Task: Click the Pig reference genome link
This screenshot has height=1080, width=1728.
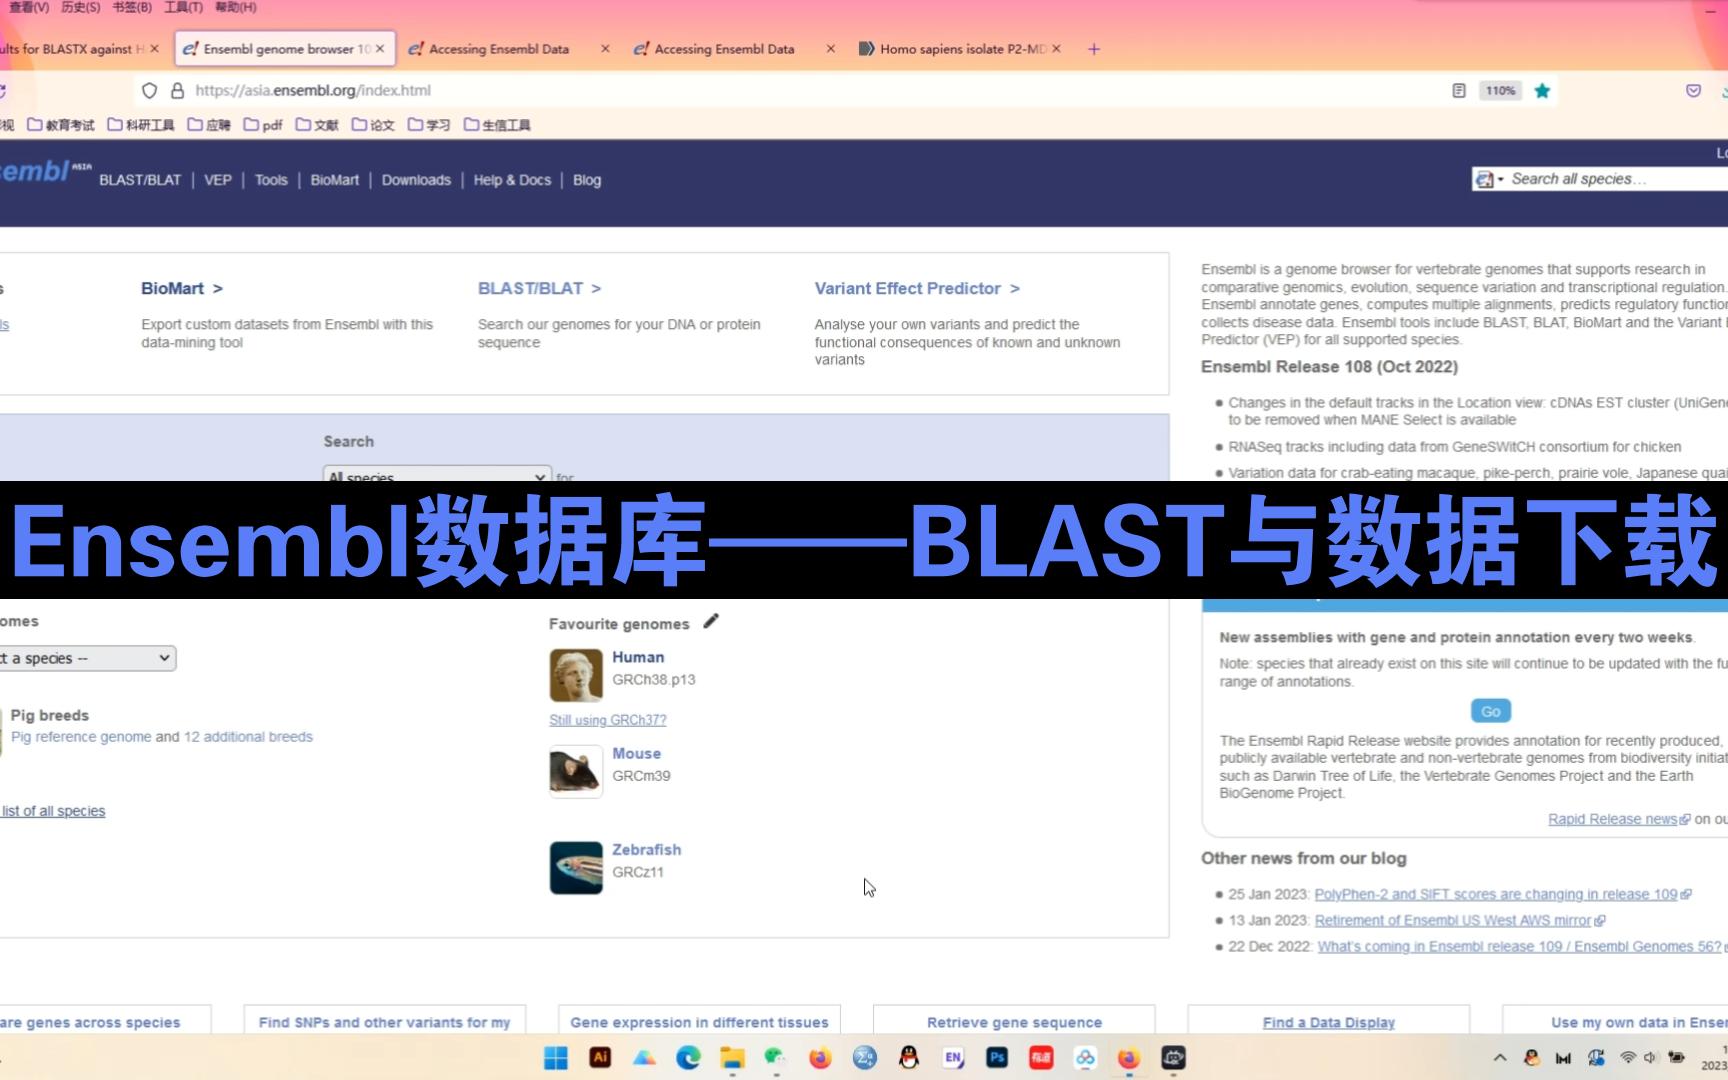Action: (81, 737)
